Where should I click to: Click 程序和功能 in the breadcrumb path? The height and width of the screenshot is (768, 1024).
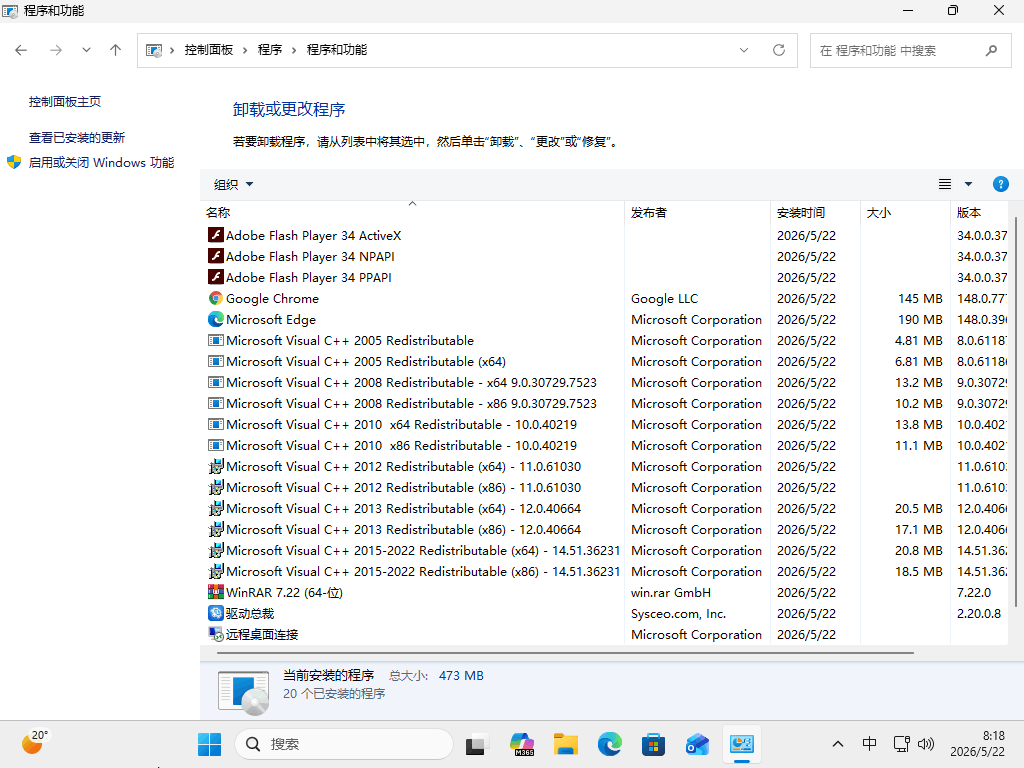(337, 50)
